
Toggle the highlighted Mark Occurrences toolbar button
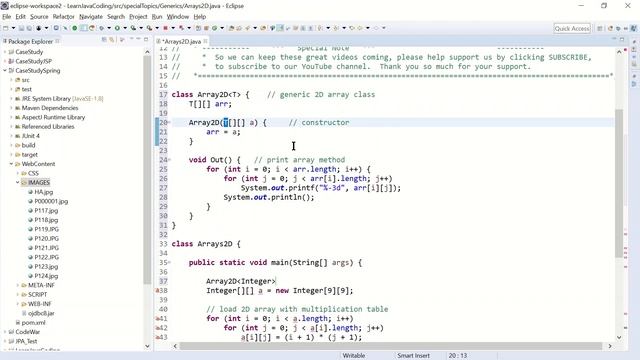pos(280,28)
